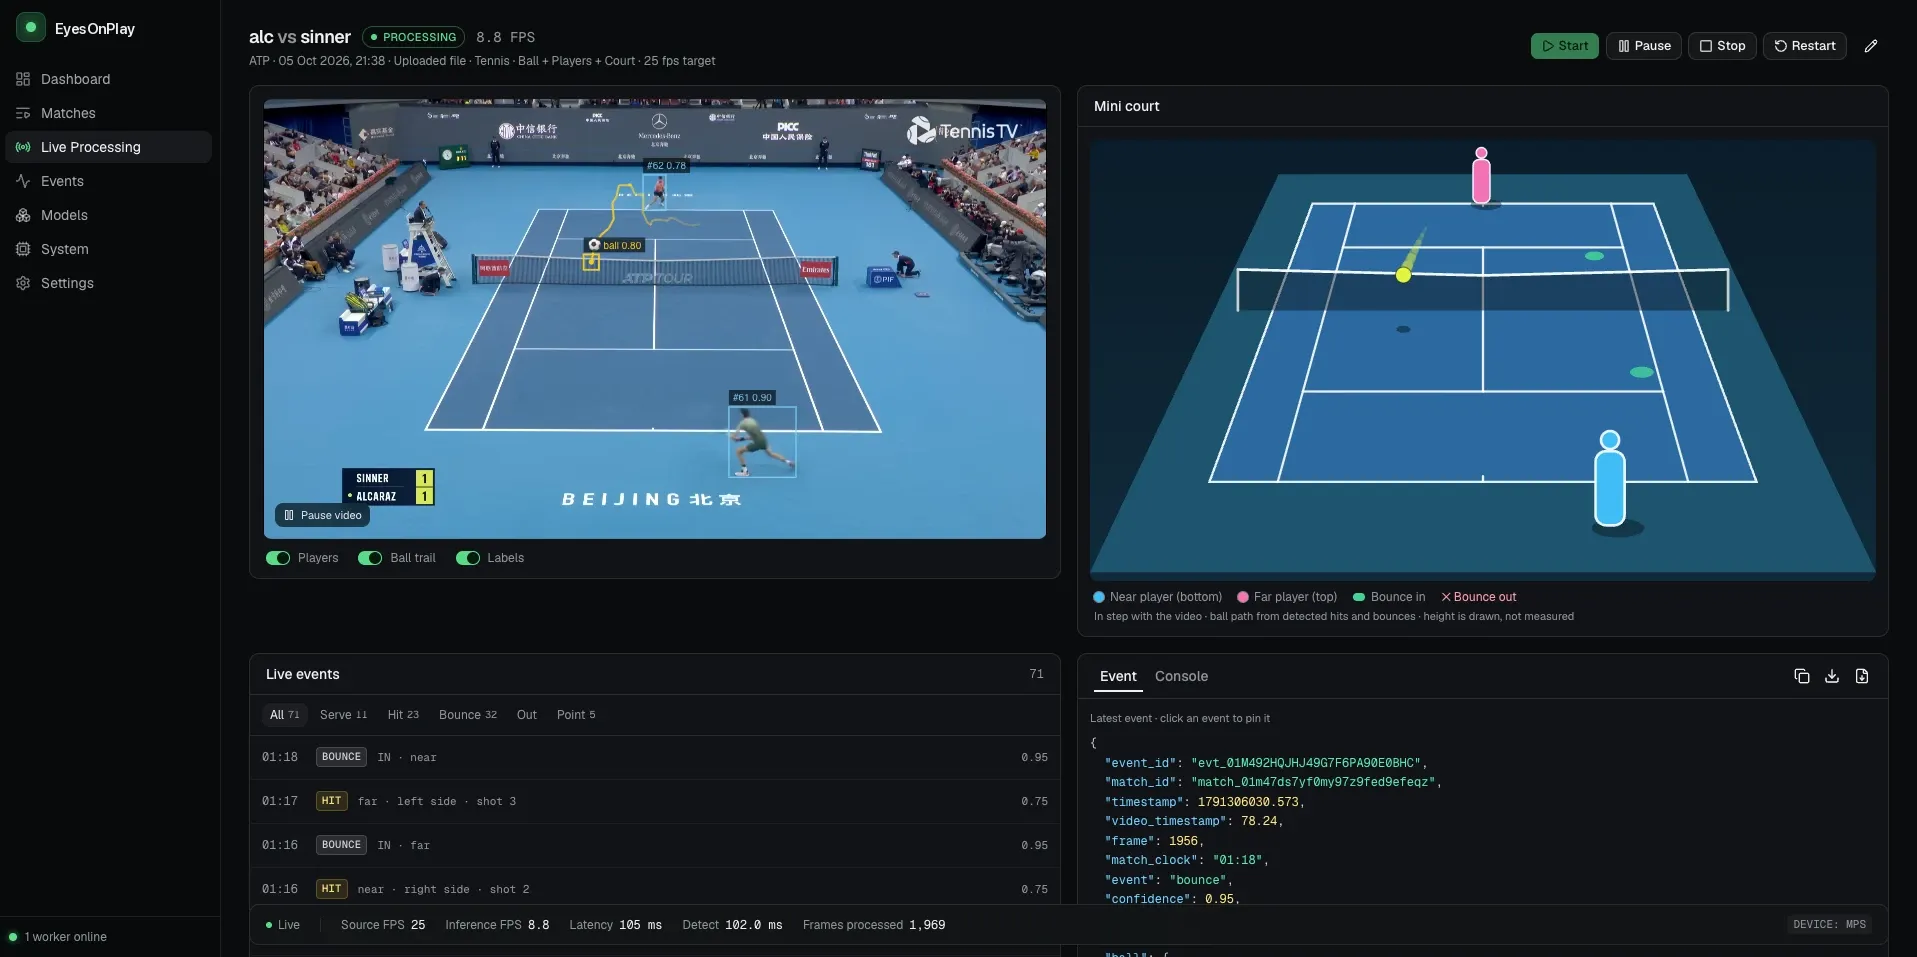Start processing with the Start button
1917x957 pixels.
[1564, 46]
